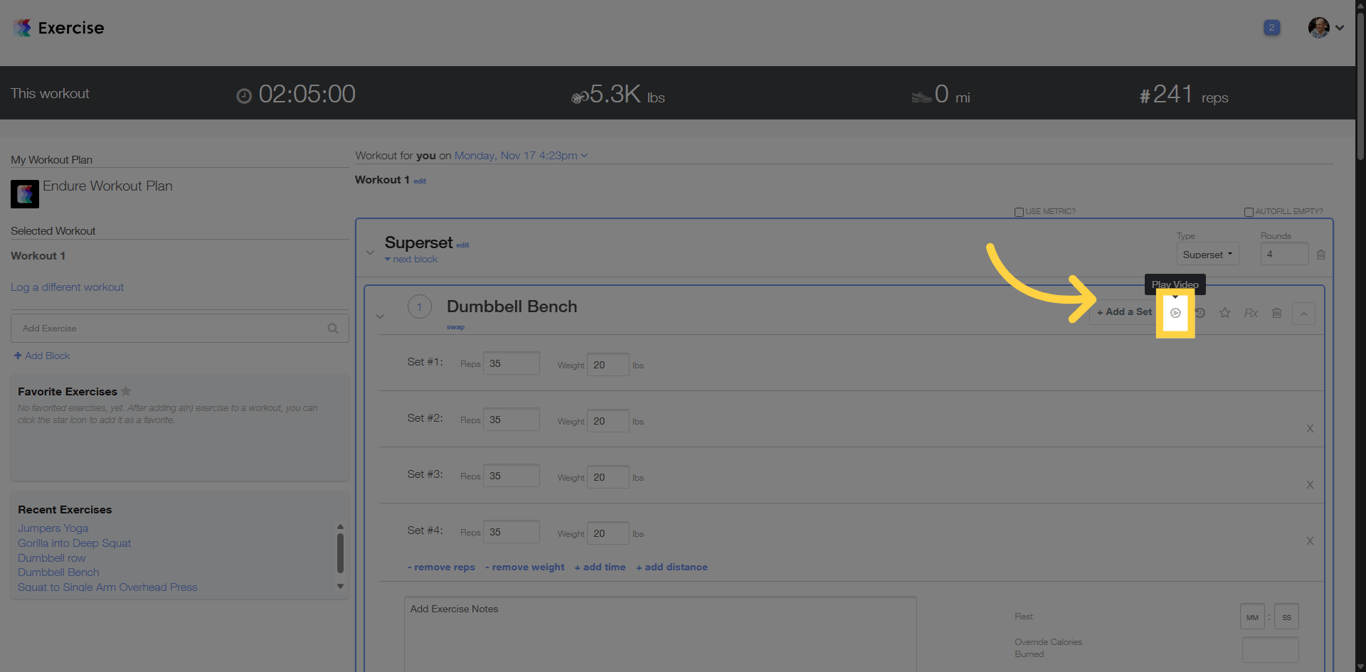Select Jumpers Yoga from Recent Exercises
This screenshot has height=672, width=1366.
click(53, 528)
